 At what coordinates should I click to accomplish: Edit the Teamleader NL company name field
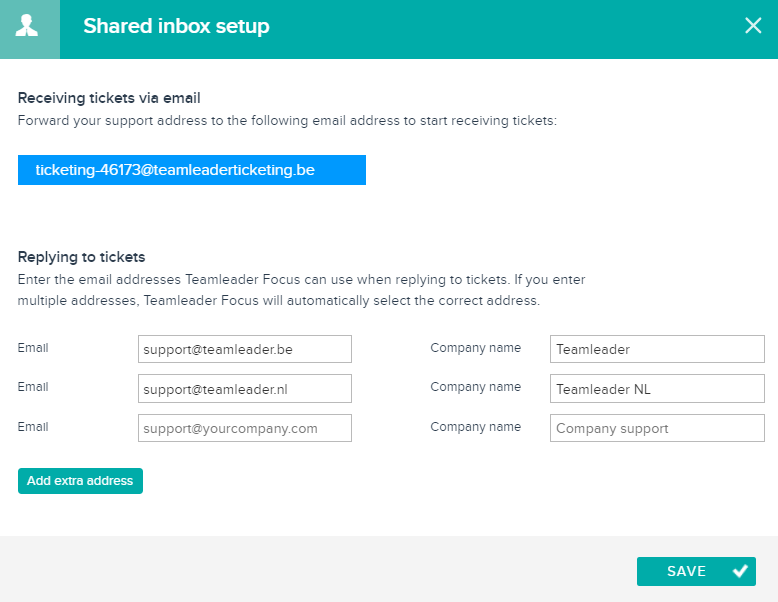click(x=657, y=389)
